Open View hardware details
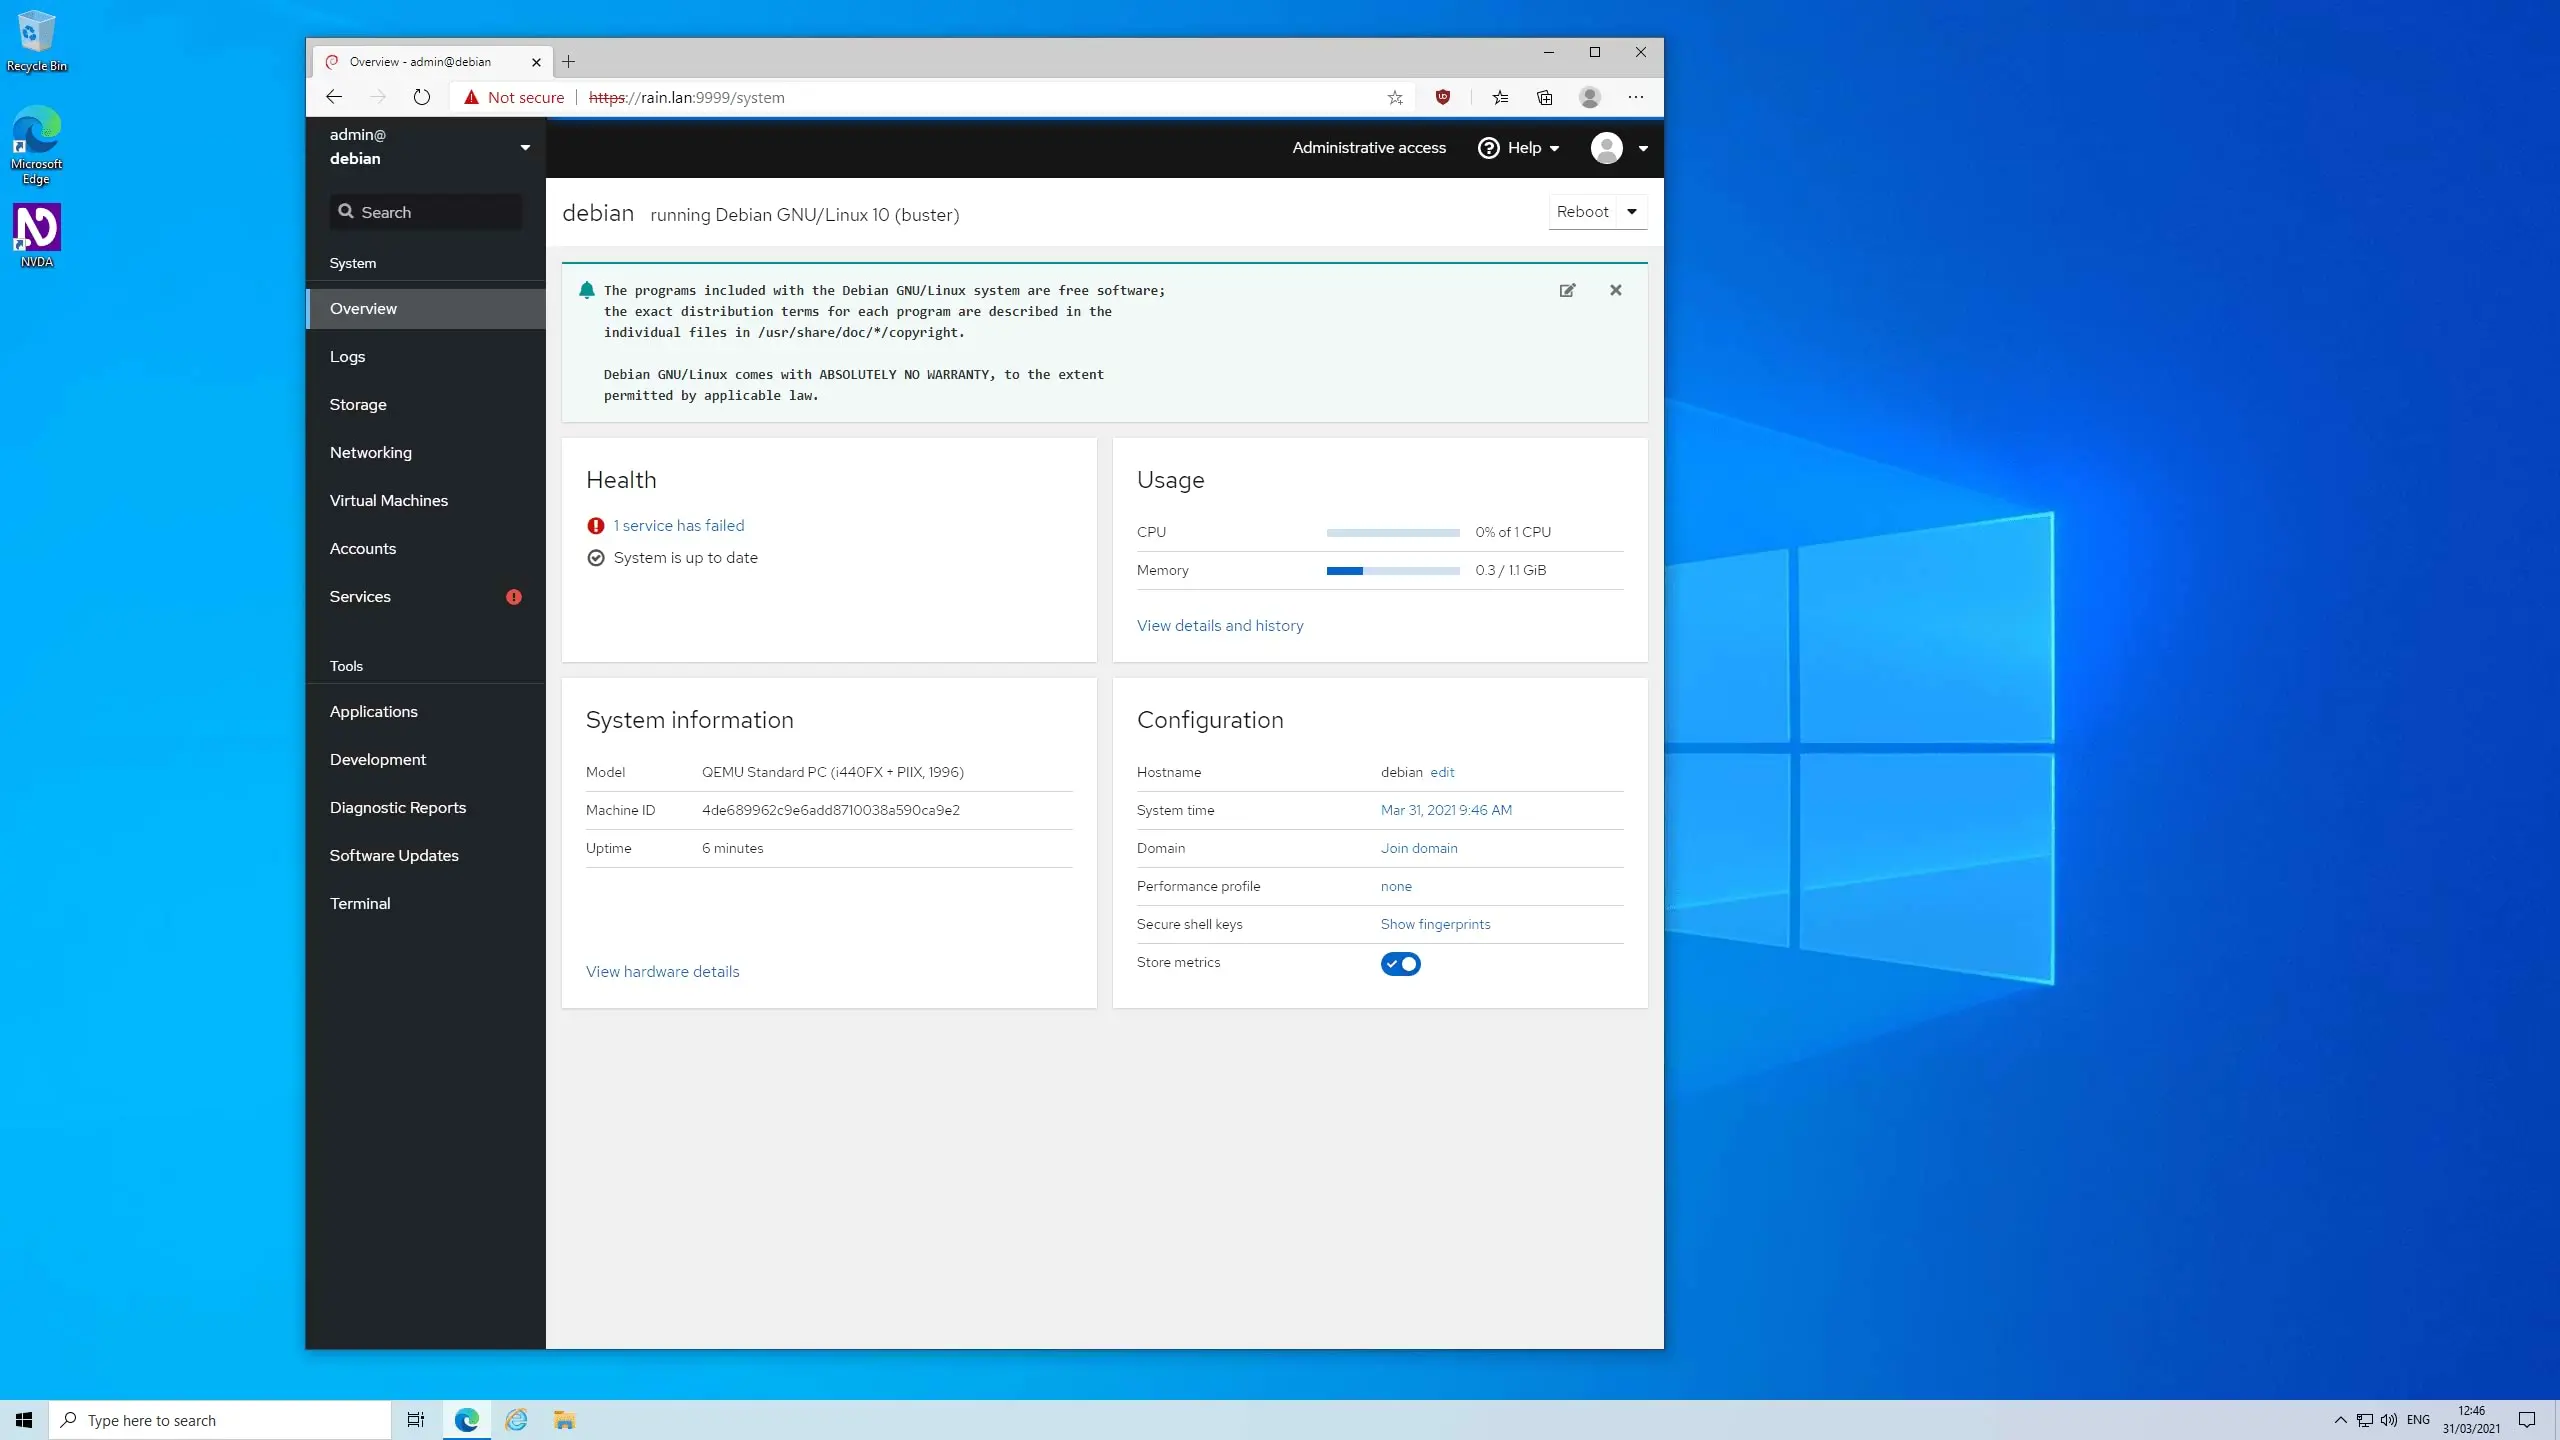 (x=662, y=971)
